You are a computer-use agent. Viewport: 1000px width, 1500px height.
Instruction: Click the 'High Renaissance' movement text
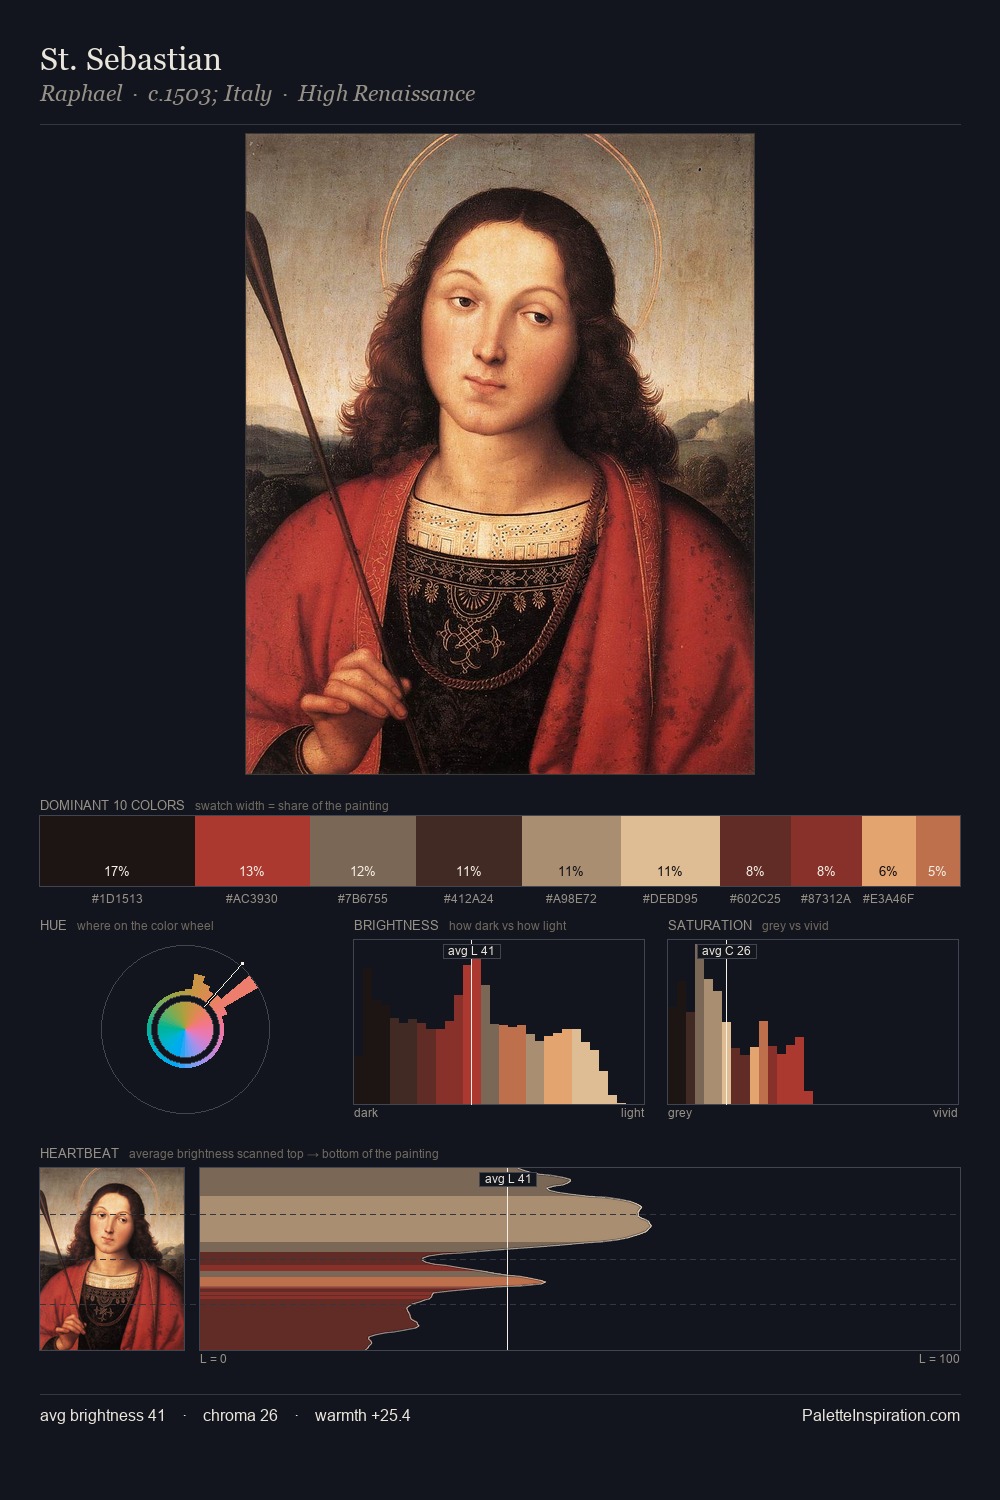(386, 93)
